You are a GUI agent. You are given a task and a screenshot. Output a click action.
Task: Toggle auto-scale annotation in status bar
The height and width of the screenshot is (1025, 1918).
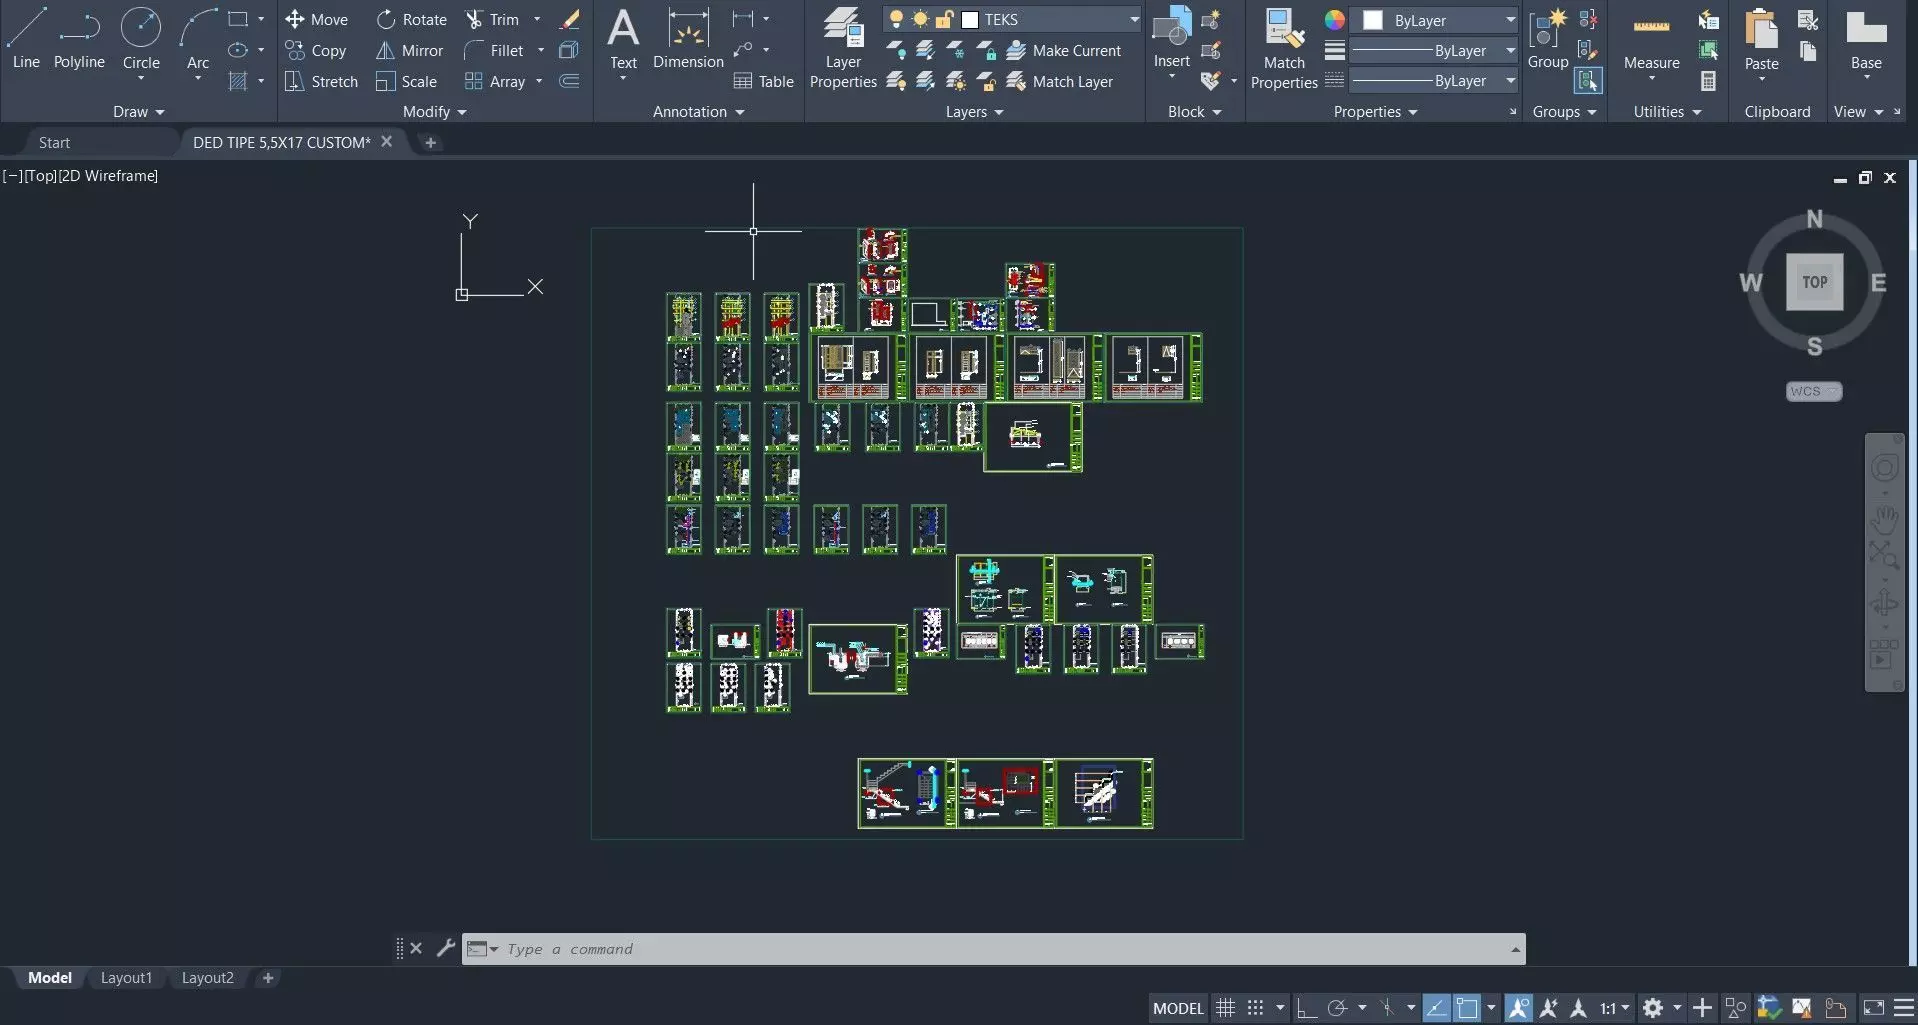(x=1549, y=1008)
